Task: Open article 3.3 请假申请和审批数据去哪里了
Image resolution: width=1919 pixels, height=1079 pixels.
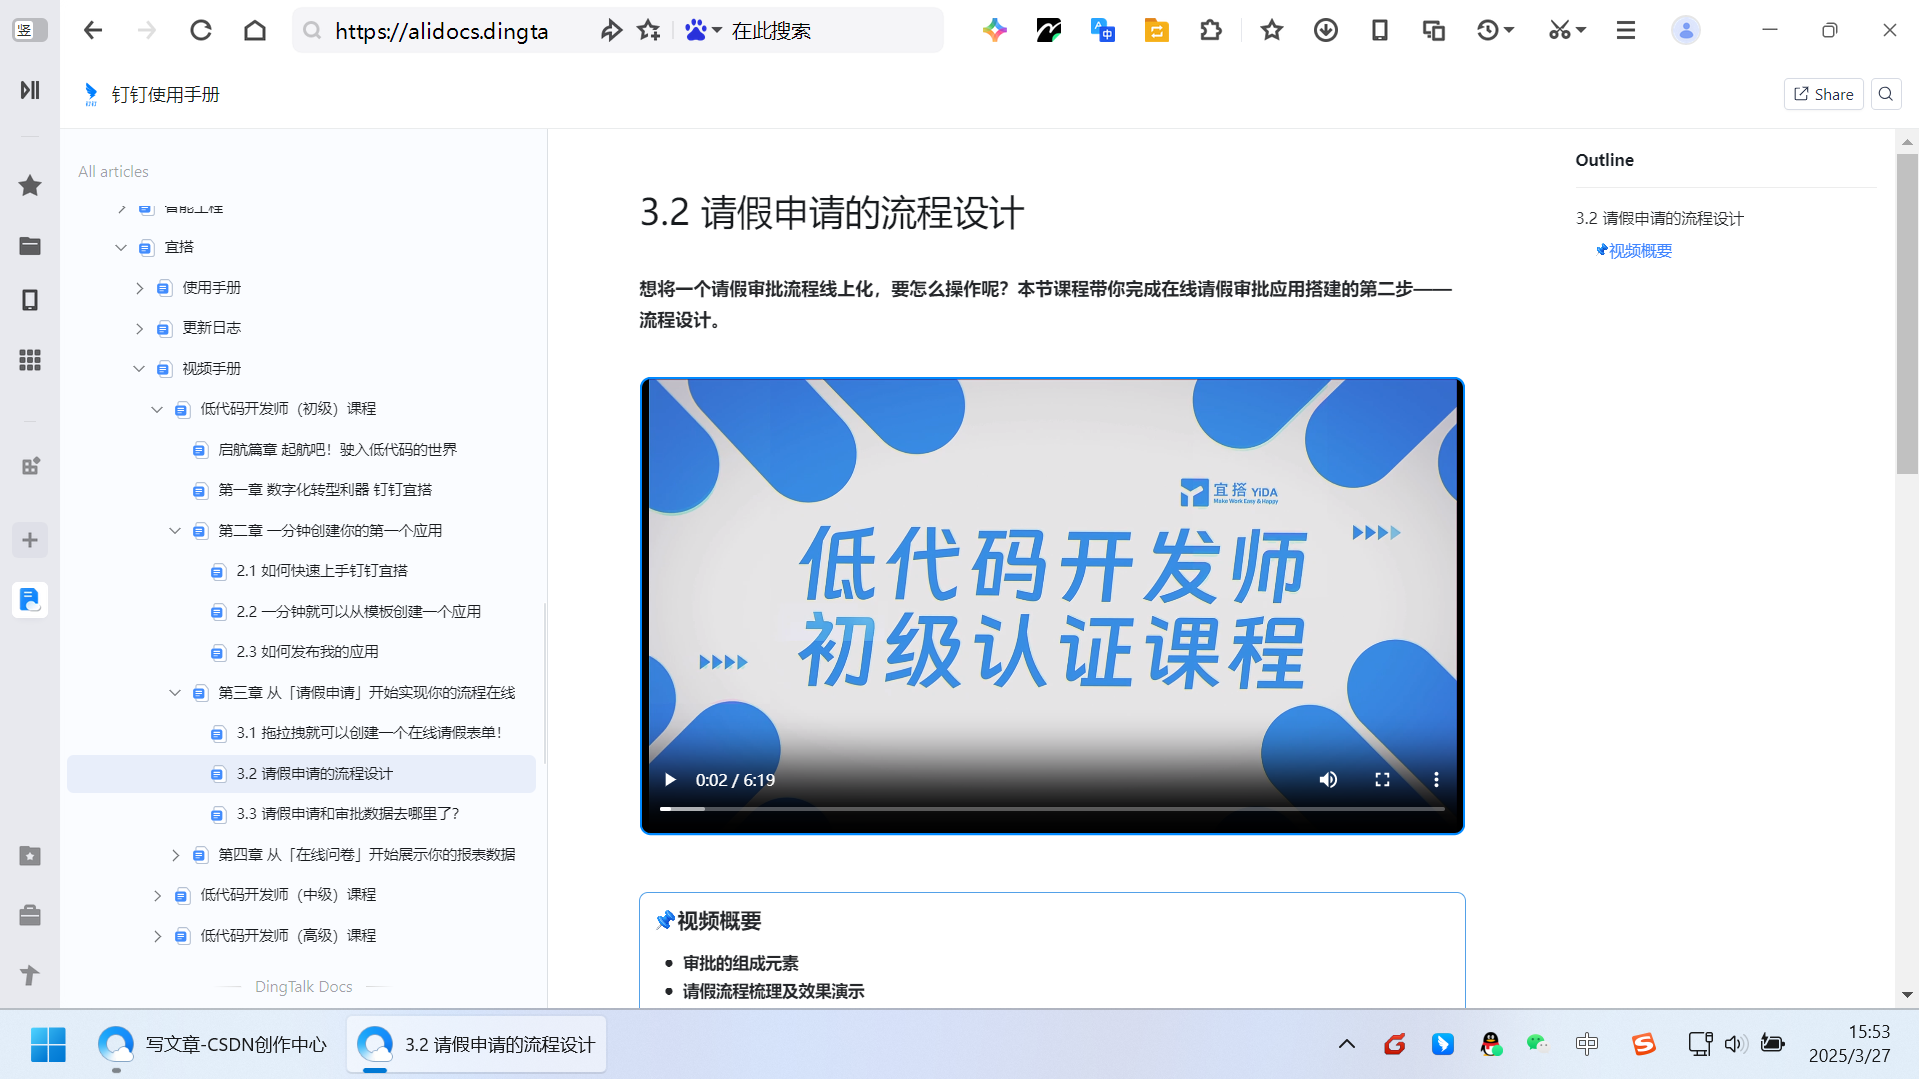Action: [x=348, y=814]
